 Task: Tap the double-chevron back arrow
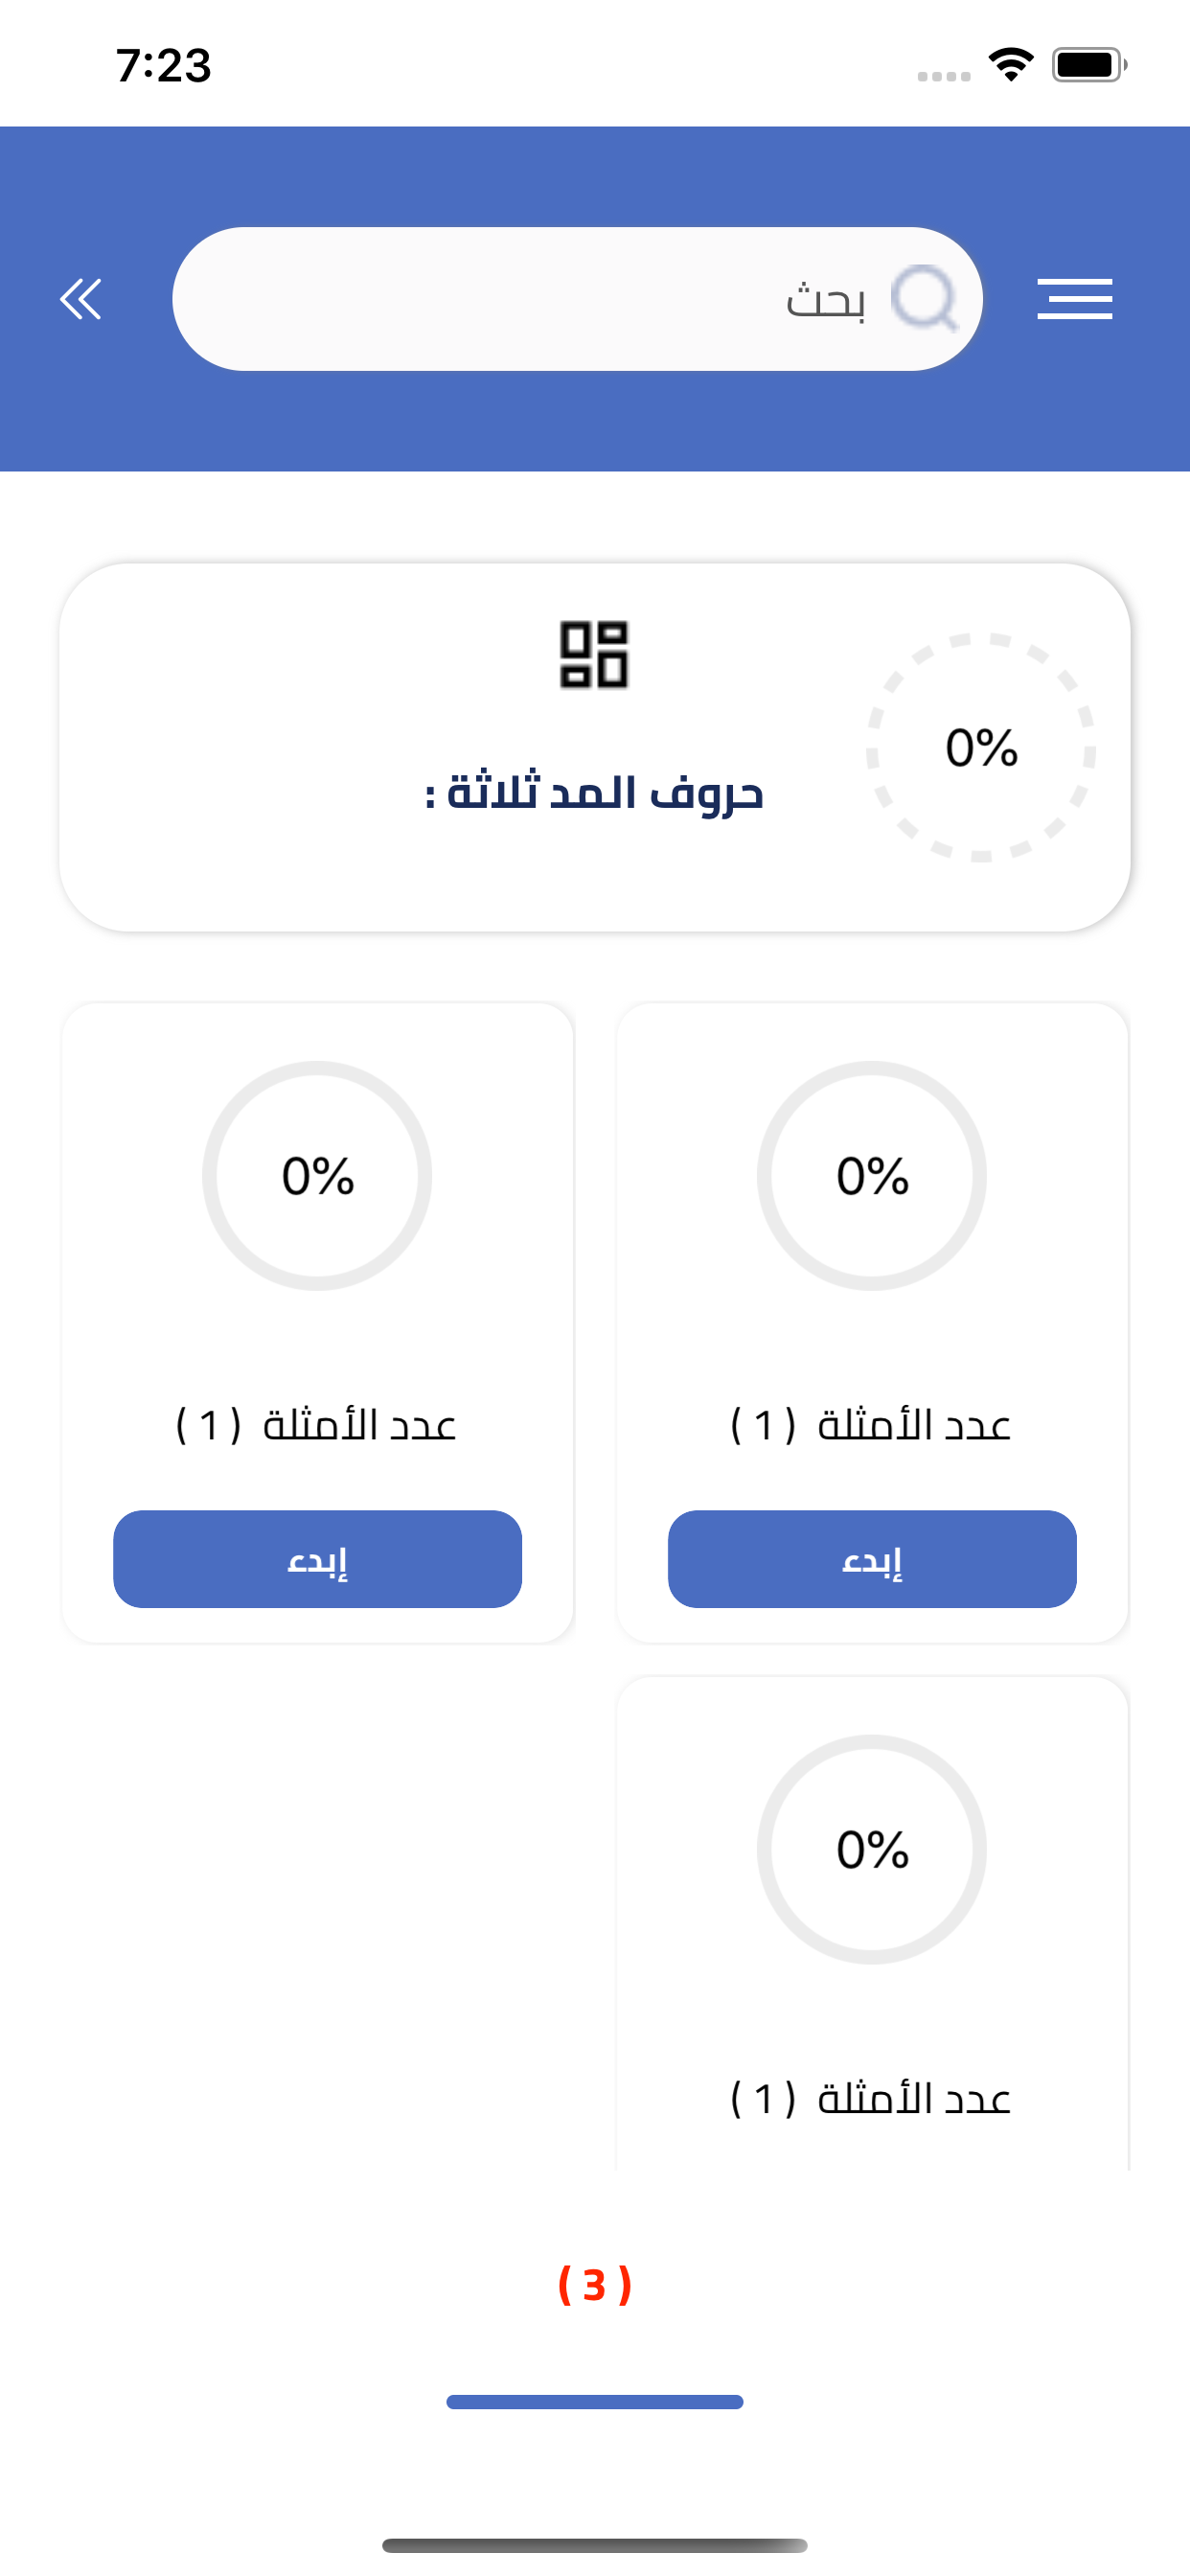[81, 299]
